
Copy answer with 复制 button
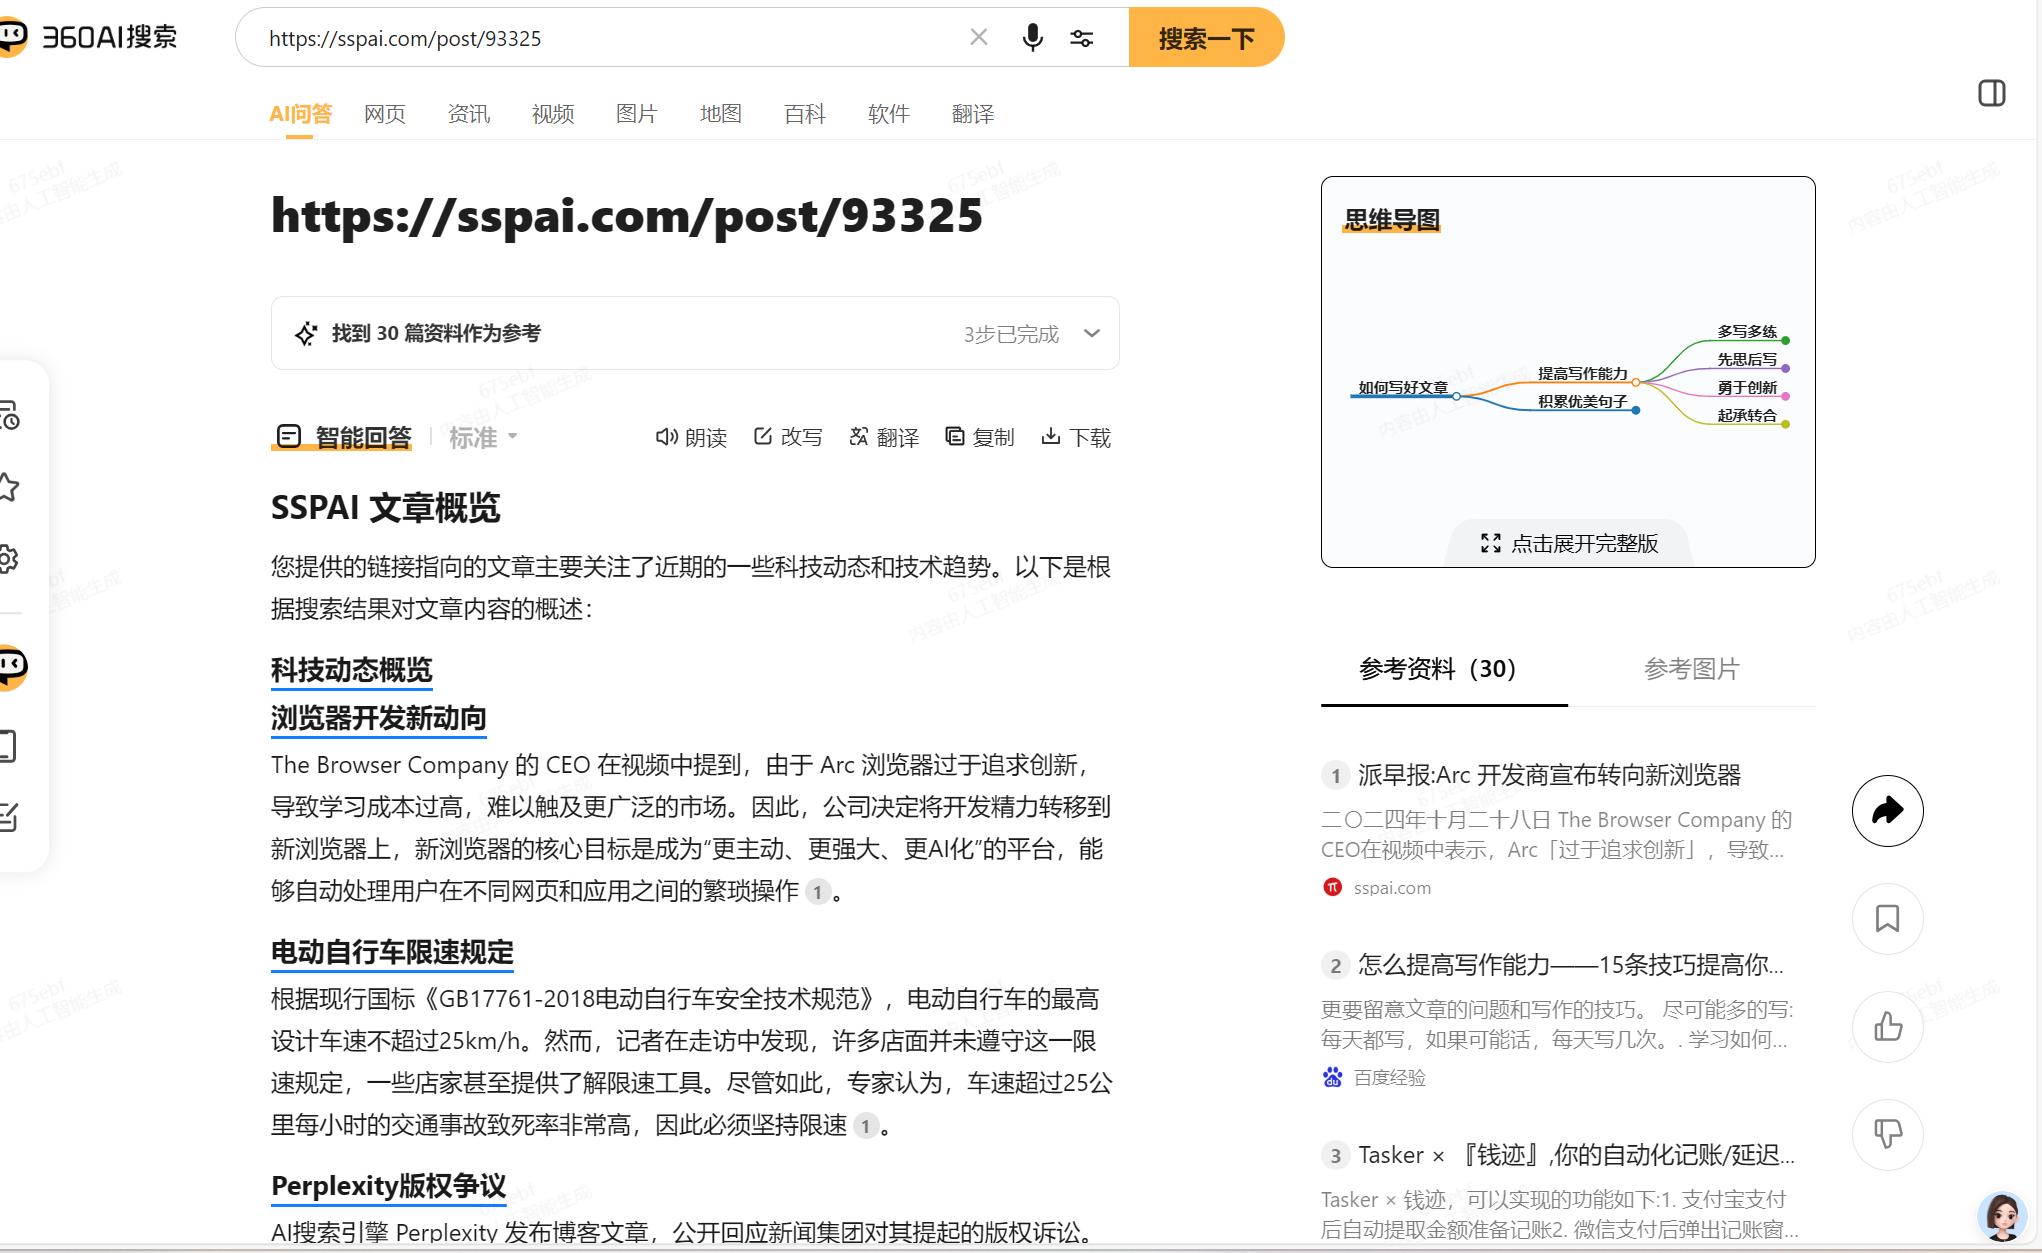point(979,437)
